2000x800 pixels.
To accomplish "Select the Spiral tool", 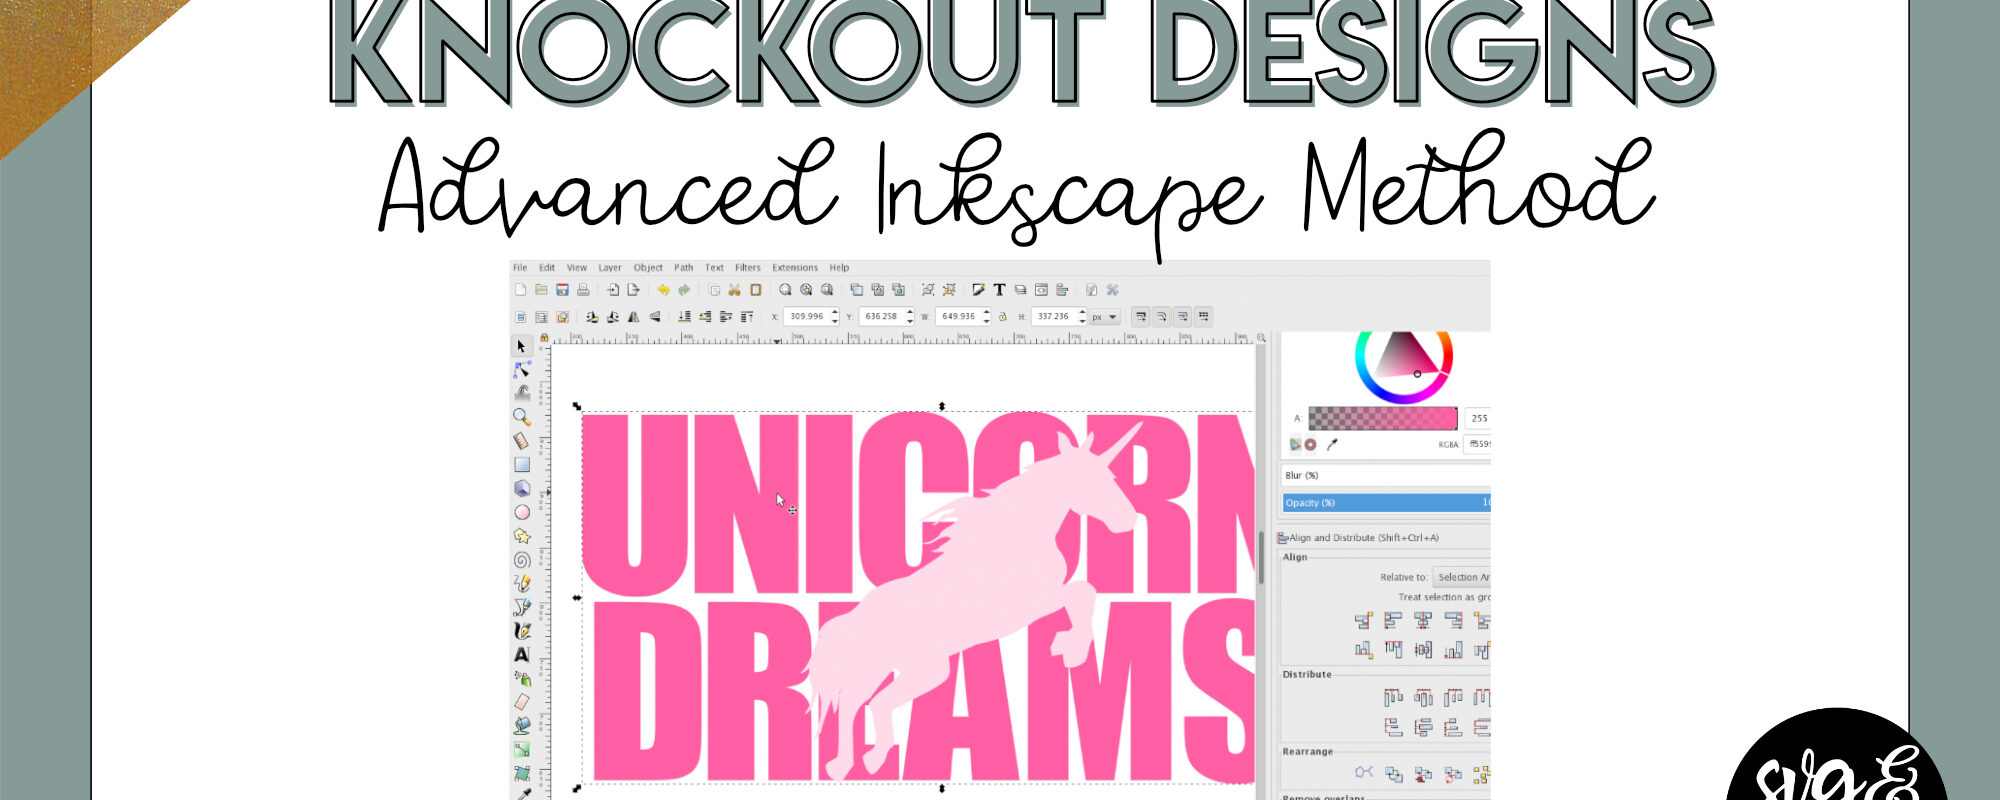I will pos(521,560).
